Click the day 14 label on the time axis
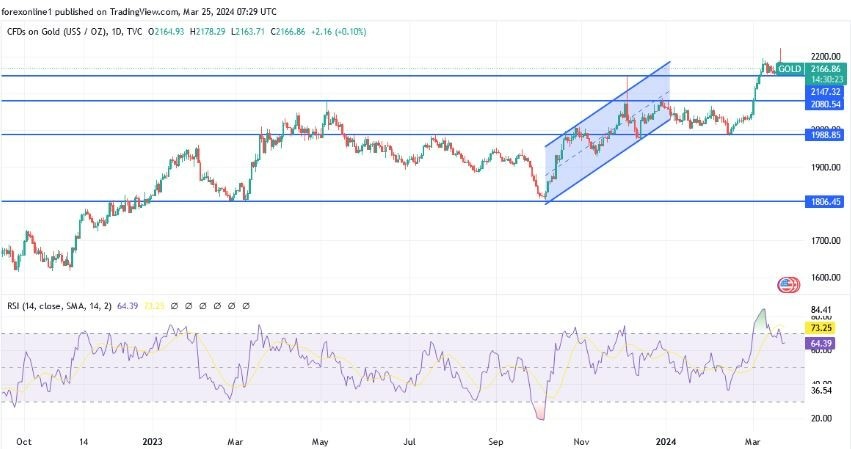851x449 pixels. pos(83,442)
